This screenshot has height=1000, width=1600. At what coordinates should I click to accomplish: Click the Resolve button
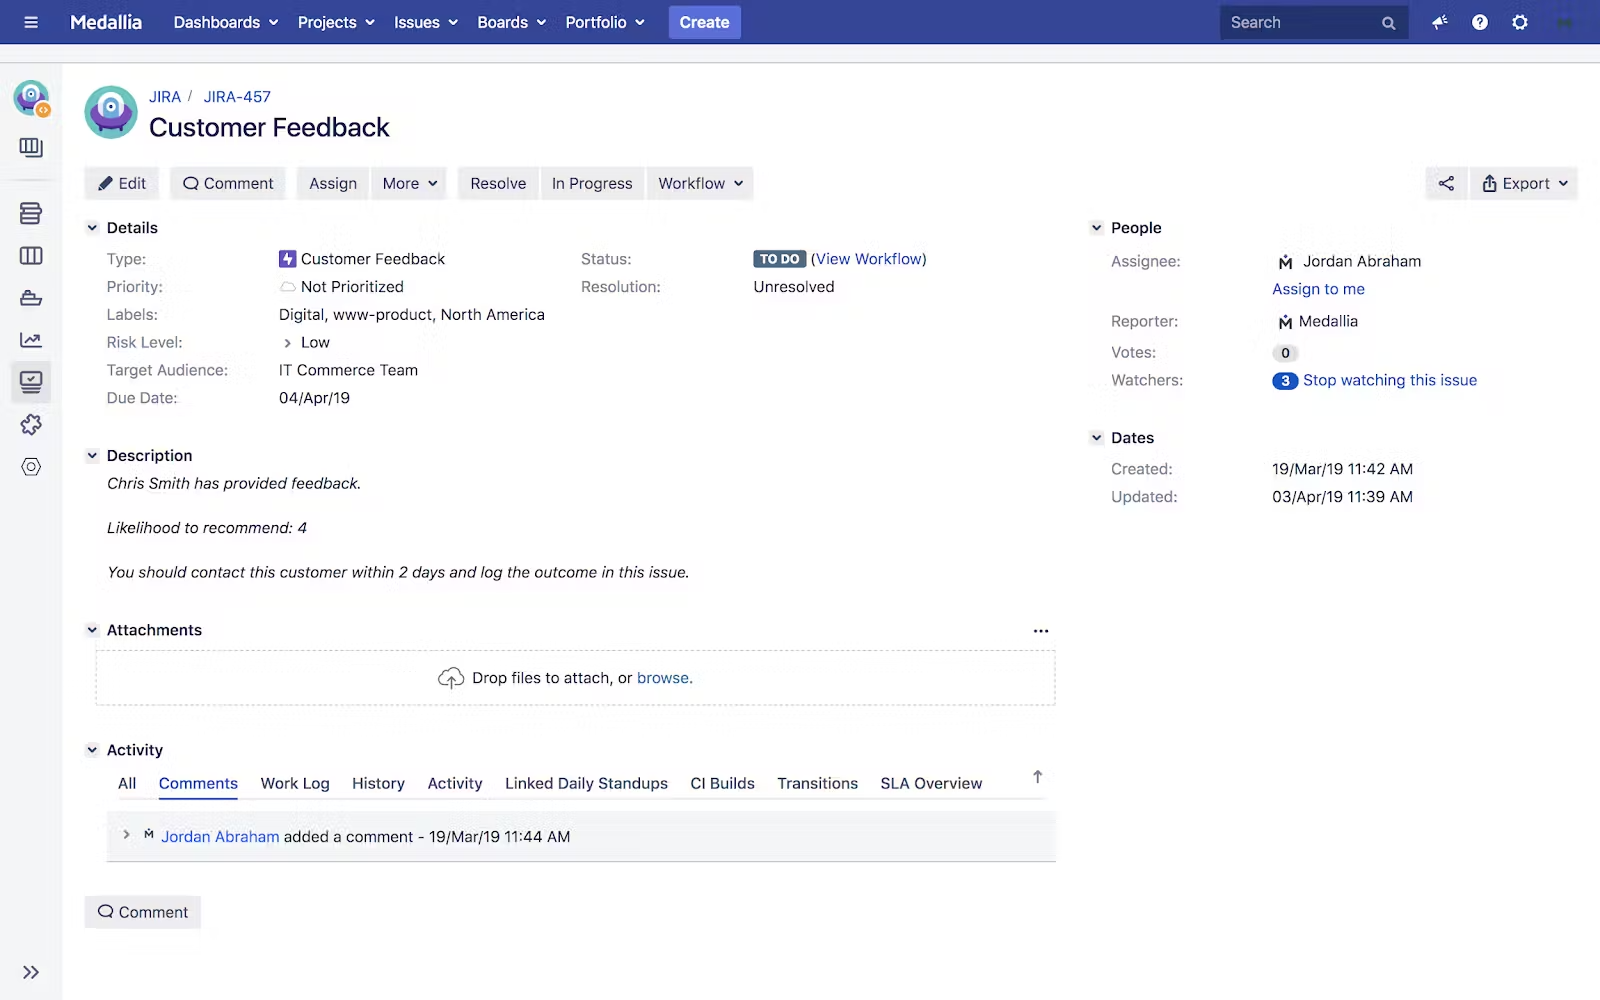(498, 183)
